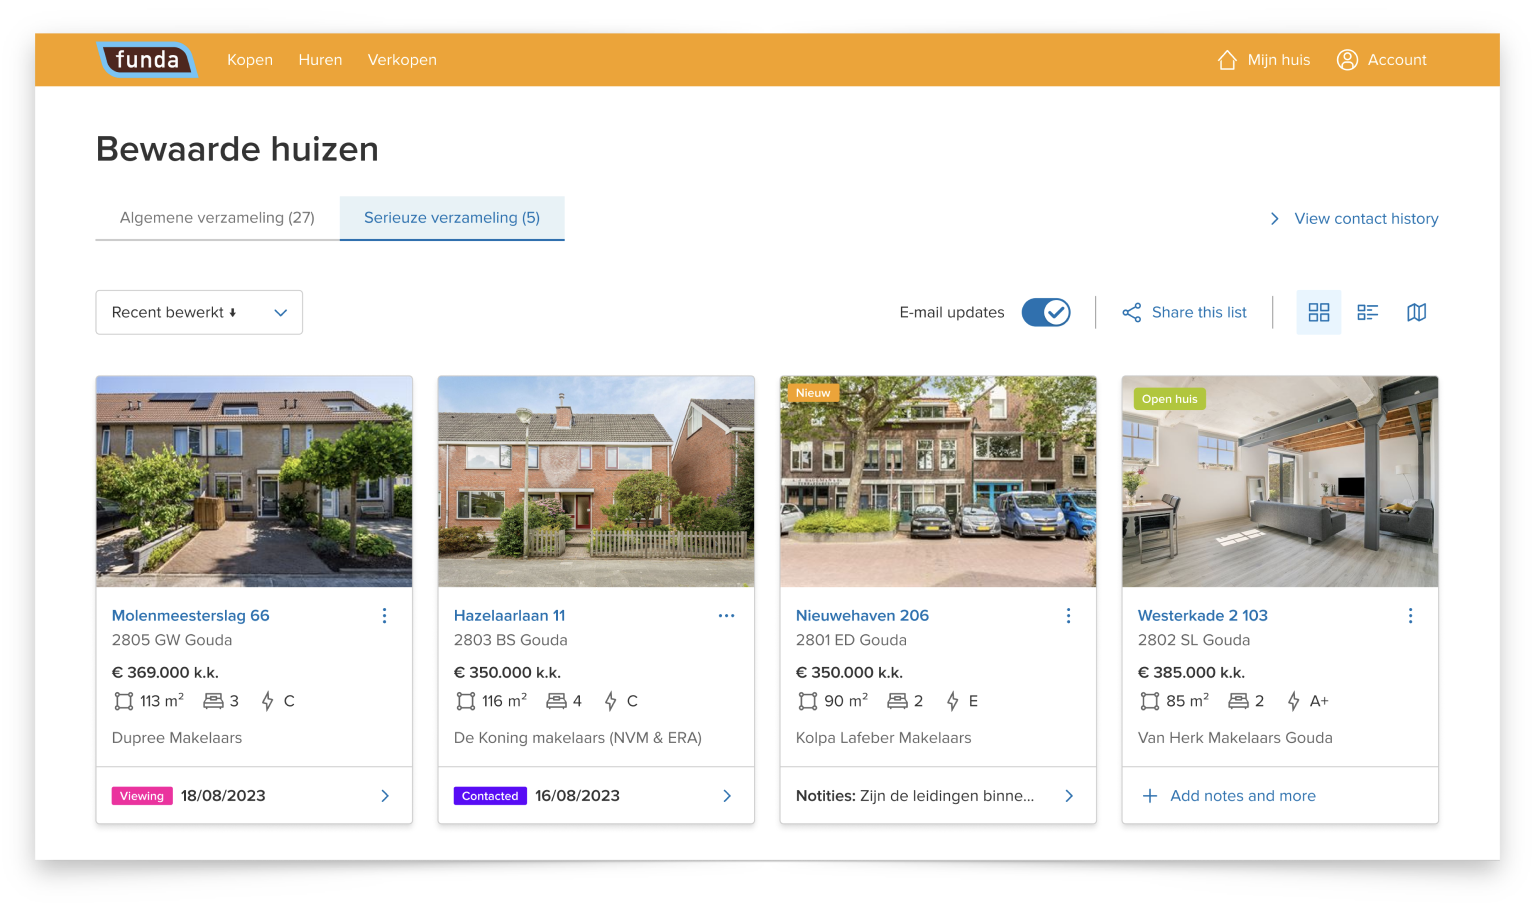Screen dimensions: 1535x904
Task: Click energy label icon on Molenmeesterslag 66
Action: tap(267, 701)
